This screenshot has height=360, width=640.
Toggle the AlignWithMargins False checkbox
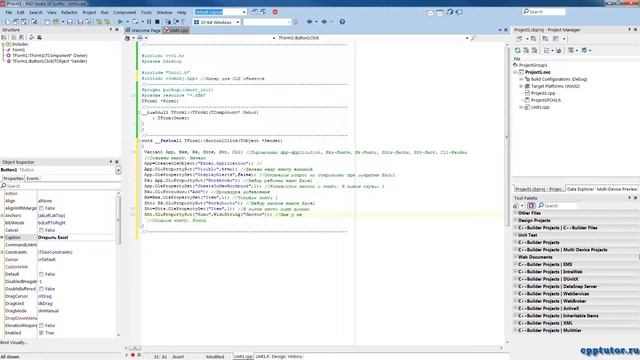click(x=41, y=208)
